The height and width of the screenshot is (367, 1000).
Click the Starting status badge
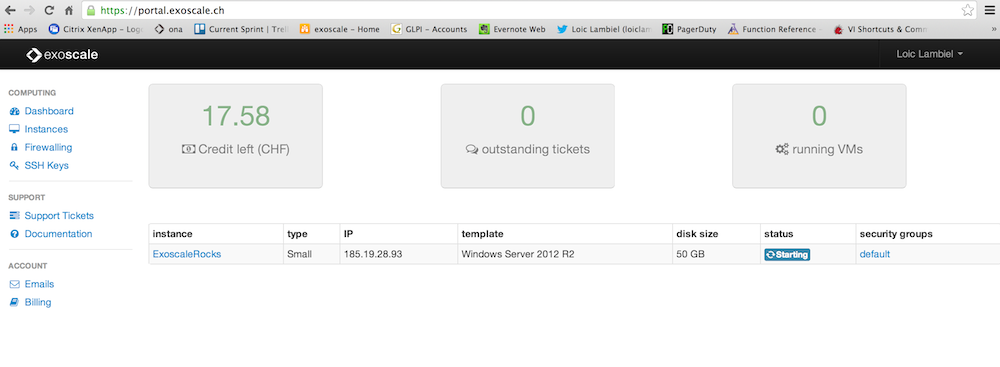787,255
